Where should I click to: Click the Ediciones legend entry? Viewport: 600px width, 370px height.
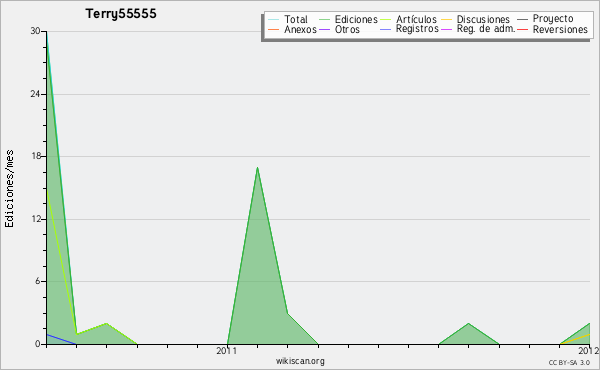coord(348,19)
